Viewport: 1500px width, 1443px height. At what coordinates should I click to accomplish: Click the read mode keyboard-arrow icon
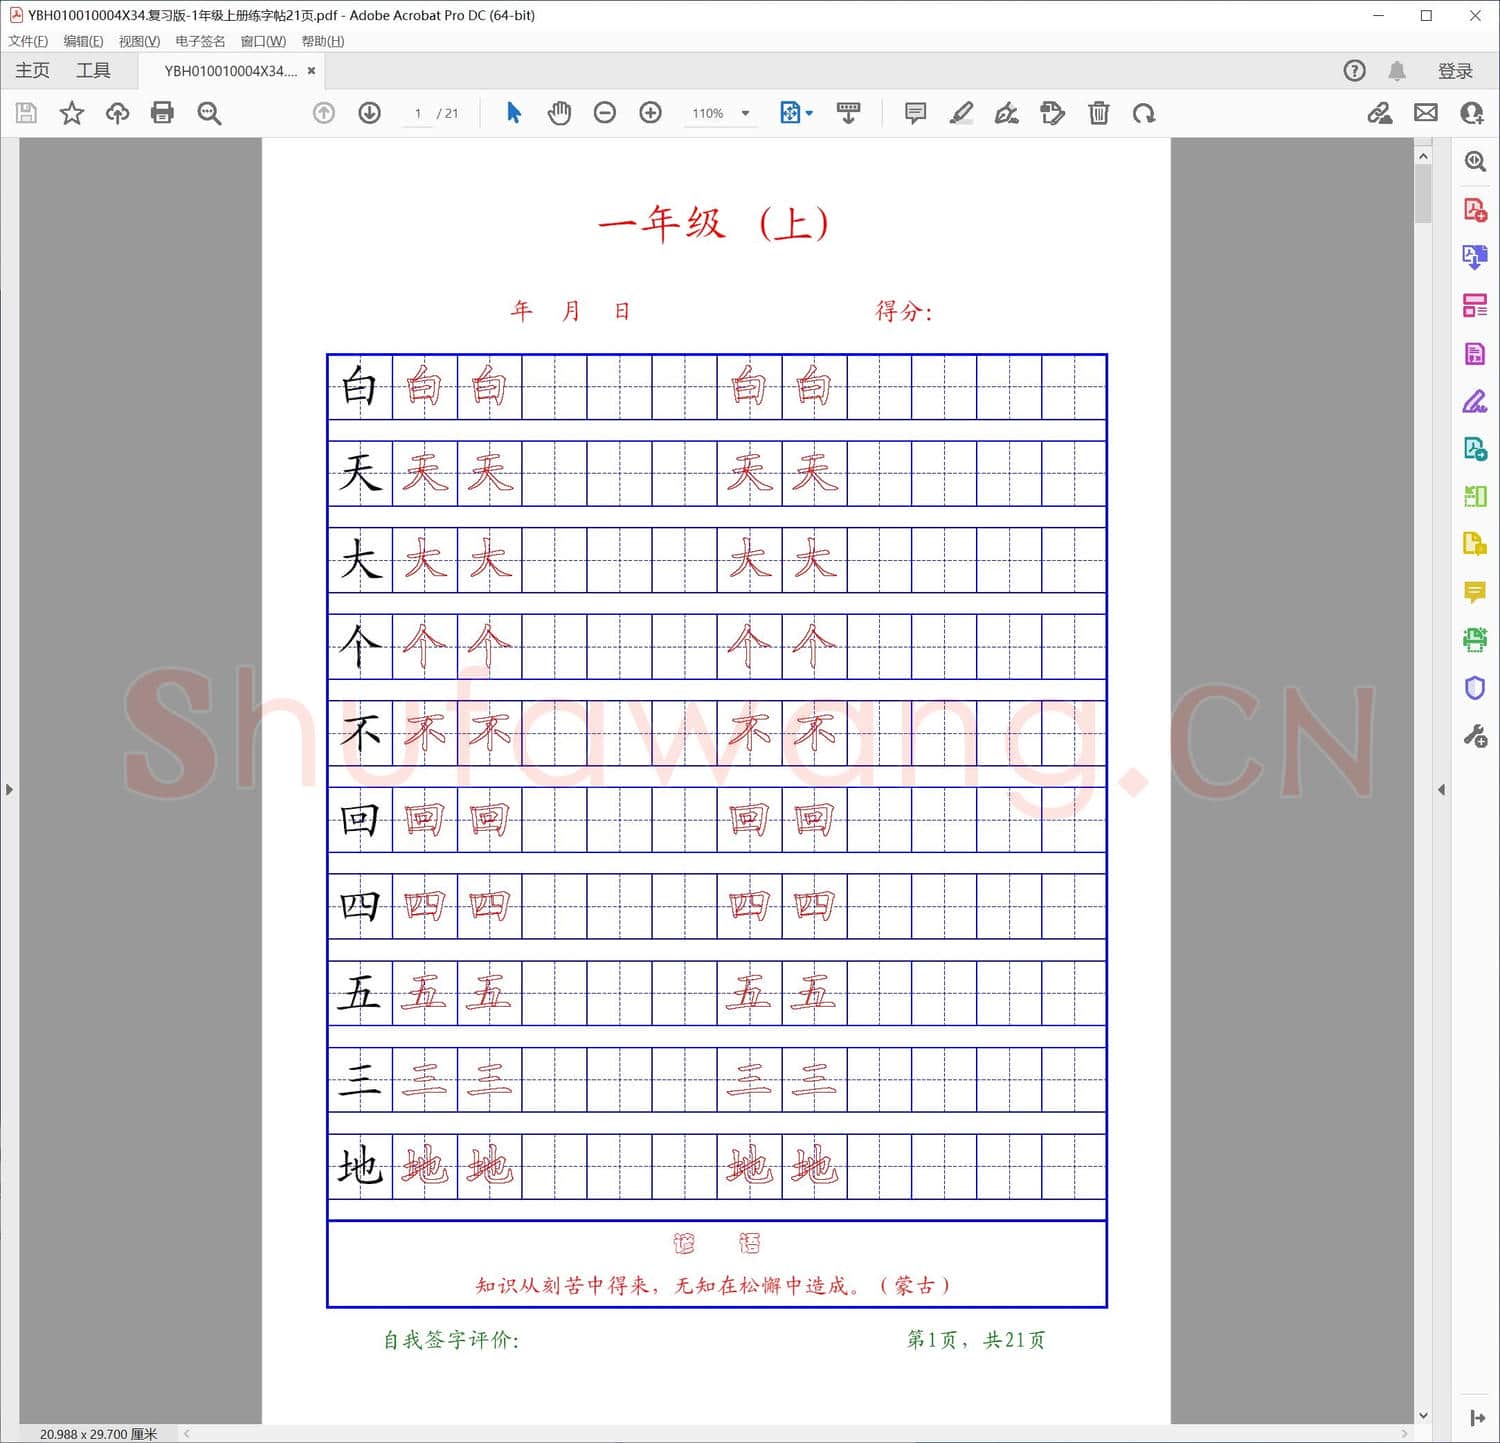point(848,113)
